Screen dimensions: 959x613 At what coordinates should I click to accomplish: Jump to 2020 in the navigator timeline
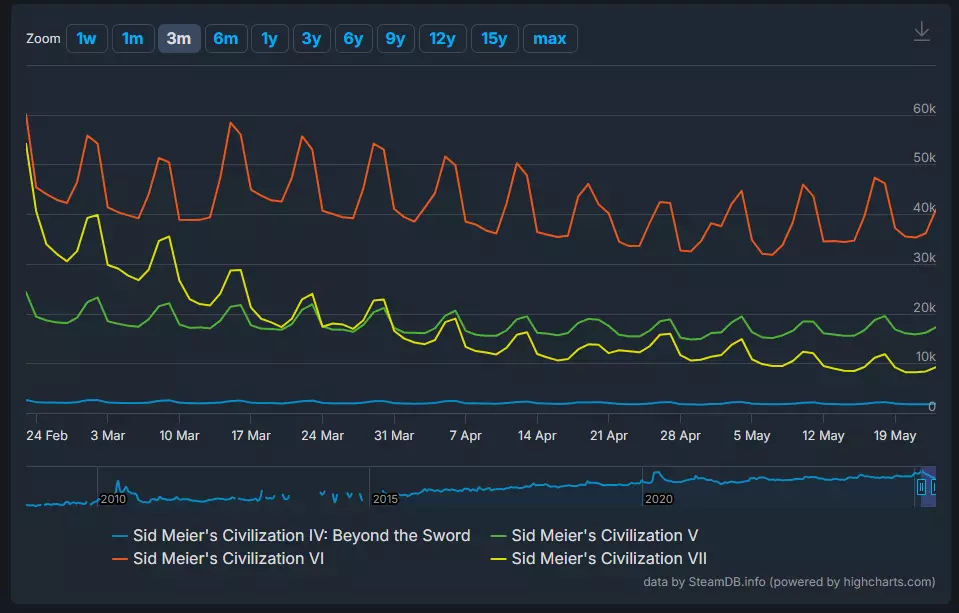659,499
